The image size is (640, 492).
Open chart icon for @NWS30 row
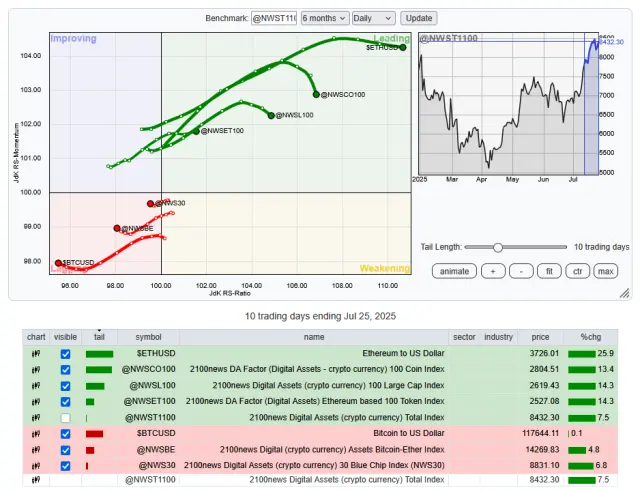pos(36,466)
